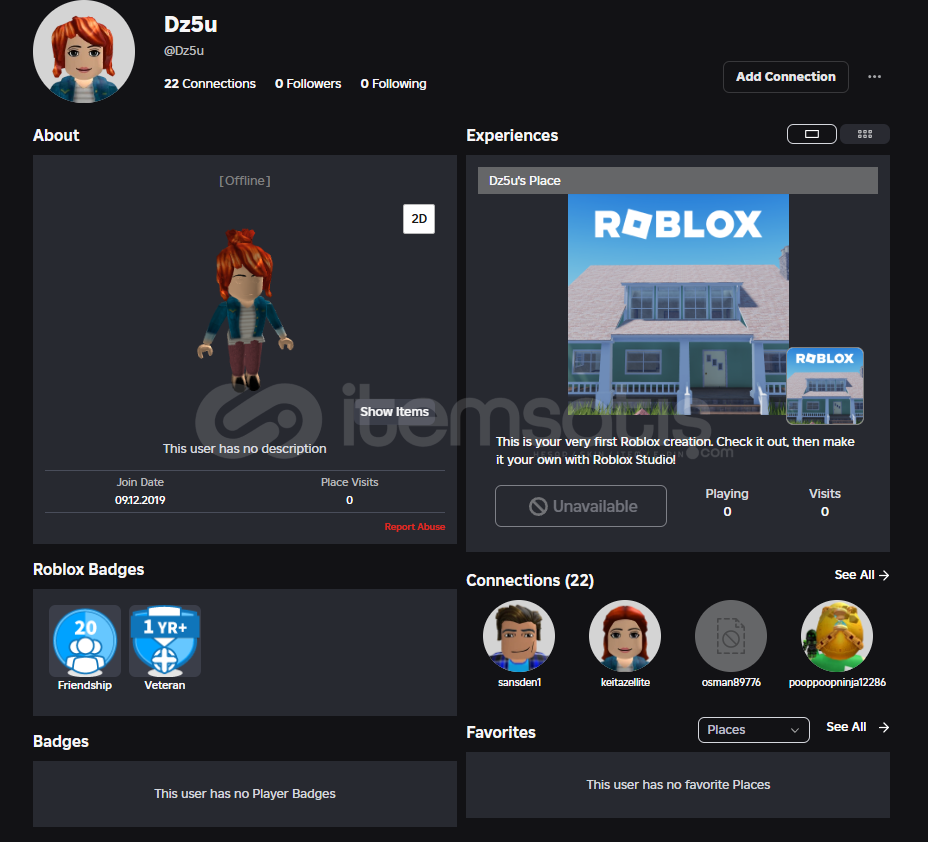Click the @Dz5u username text
Screen dimensions: 928x842
[183, 51]
